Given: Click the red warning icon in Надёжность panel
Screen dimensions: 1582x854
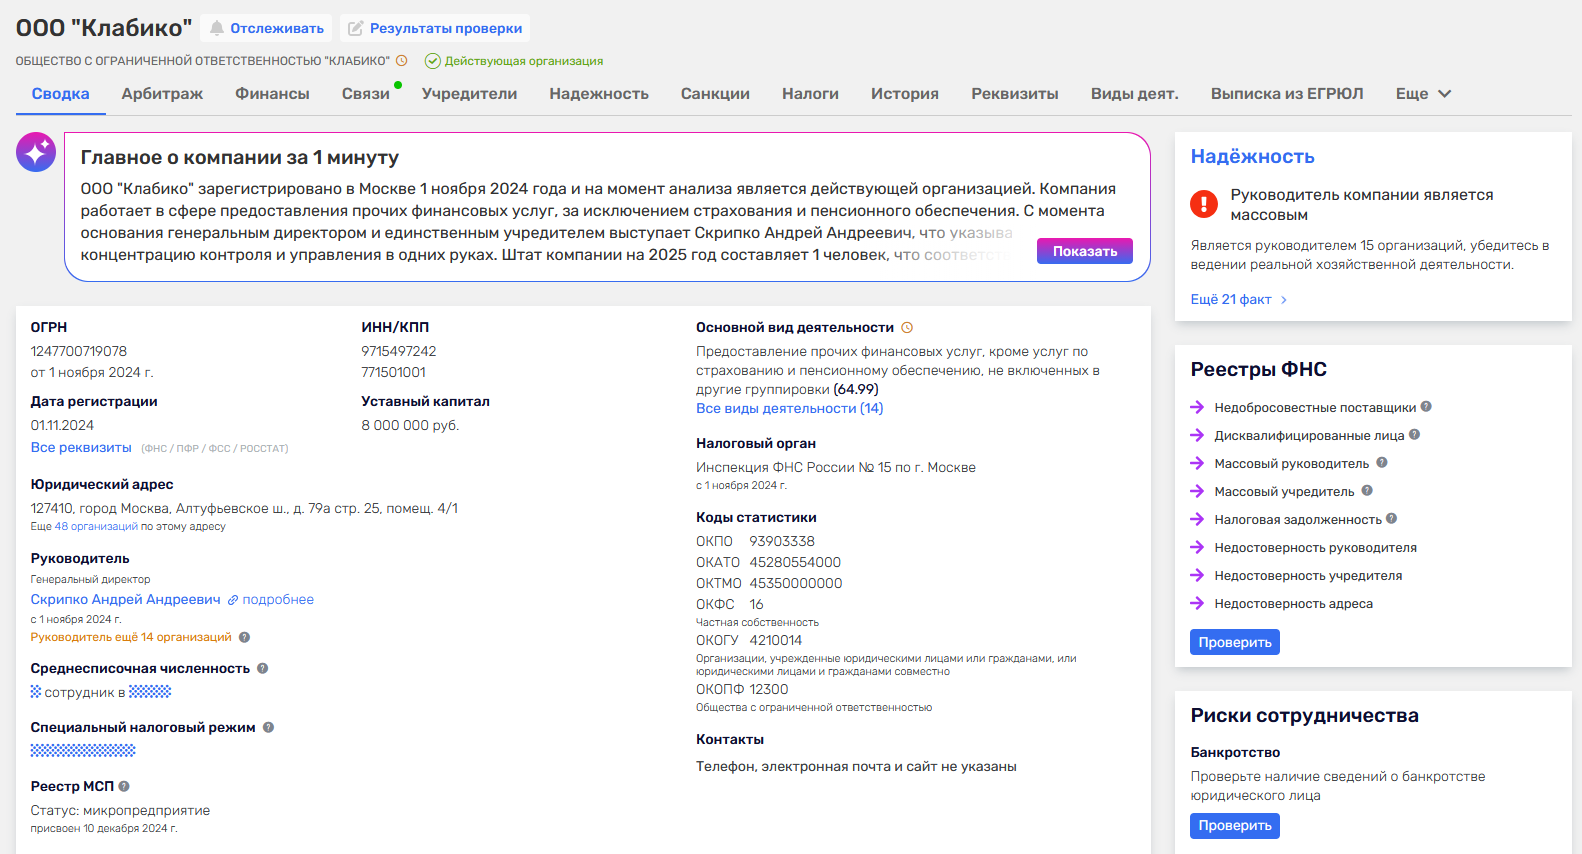Looking at the screenshot, I should coord(1204,204).
